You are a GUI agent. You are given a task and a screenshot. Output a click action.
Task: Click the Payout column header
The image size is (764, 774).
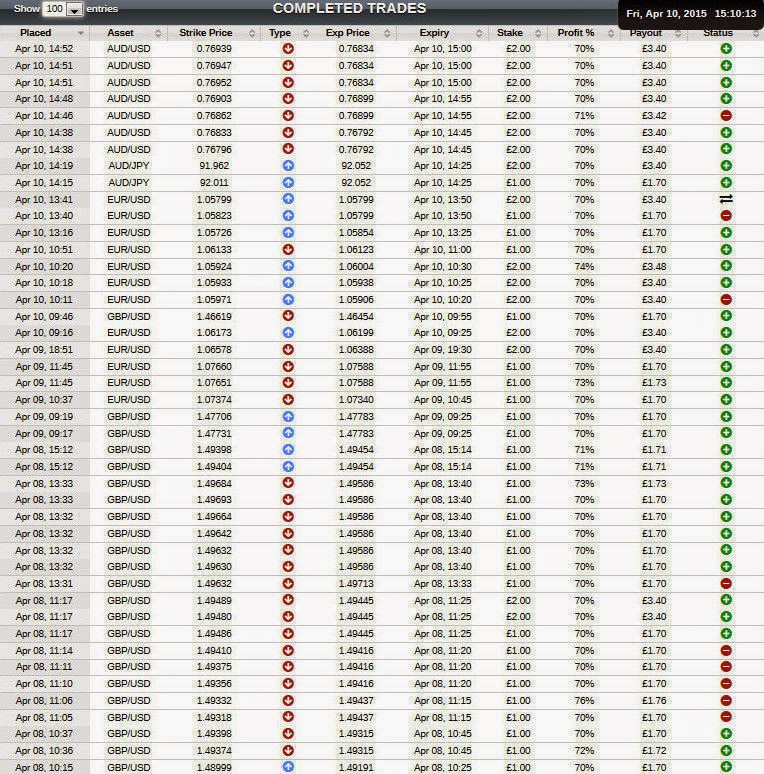646,33
